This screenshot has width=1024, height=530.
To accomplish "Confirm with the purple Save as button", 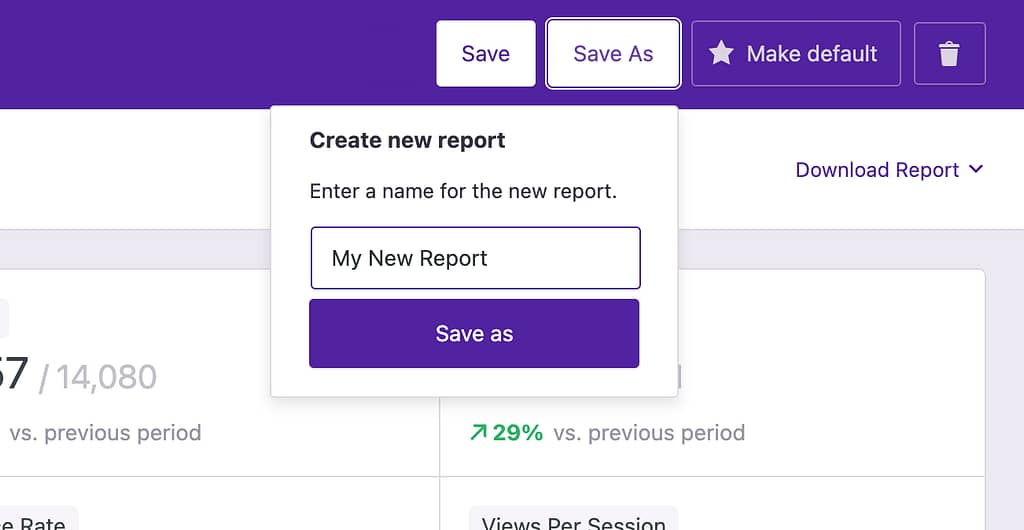I will (474, 334).
